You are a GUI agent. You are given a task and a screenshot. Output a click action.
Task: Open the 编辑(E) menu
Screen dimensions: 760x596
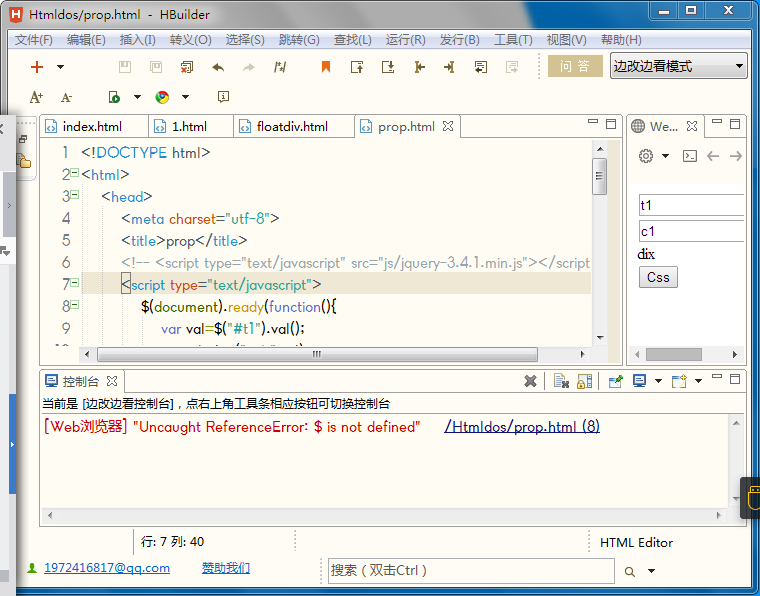[x=86, y=40]
